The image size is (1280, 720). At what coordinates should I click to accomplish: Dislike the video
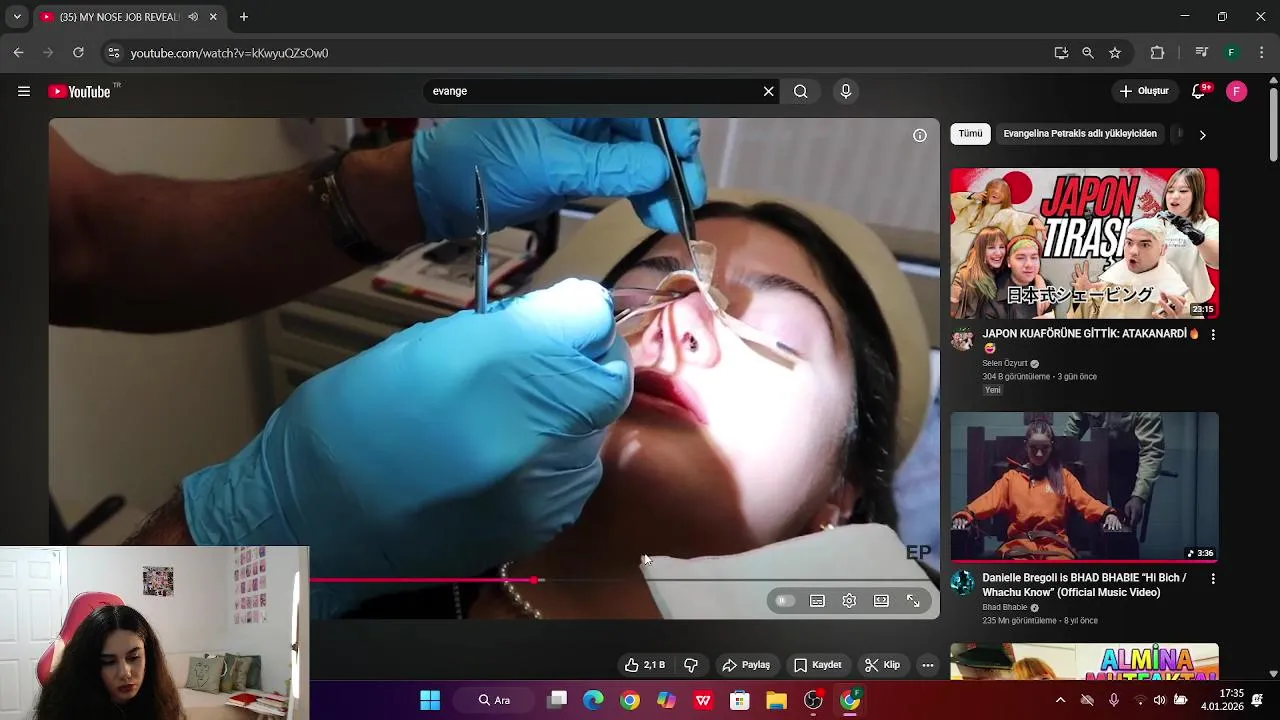point(691,665)
